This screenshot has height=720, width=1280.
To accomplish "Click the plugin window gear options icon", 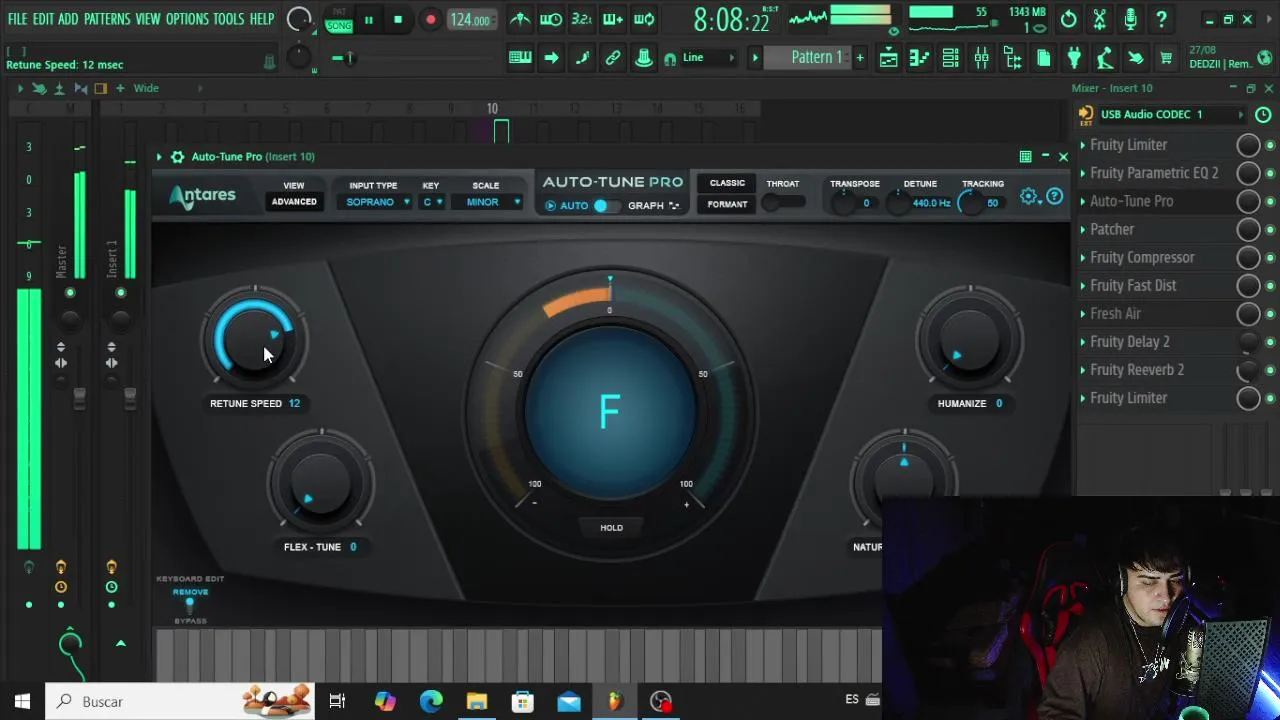I will click(177, 157).
